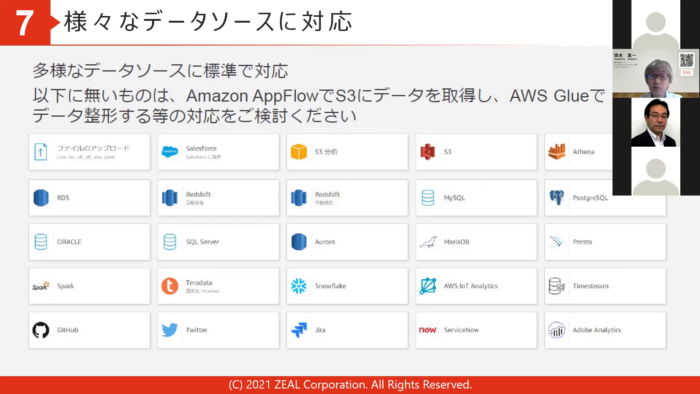Click the Snowflake label
Viewport: 700px width, 394px height.
pos(331,286)
